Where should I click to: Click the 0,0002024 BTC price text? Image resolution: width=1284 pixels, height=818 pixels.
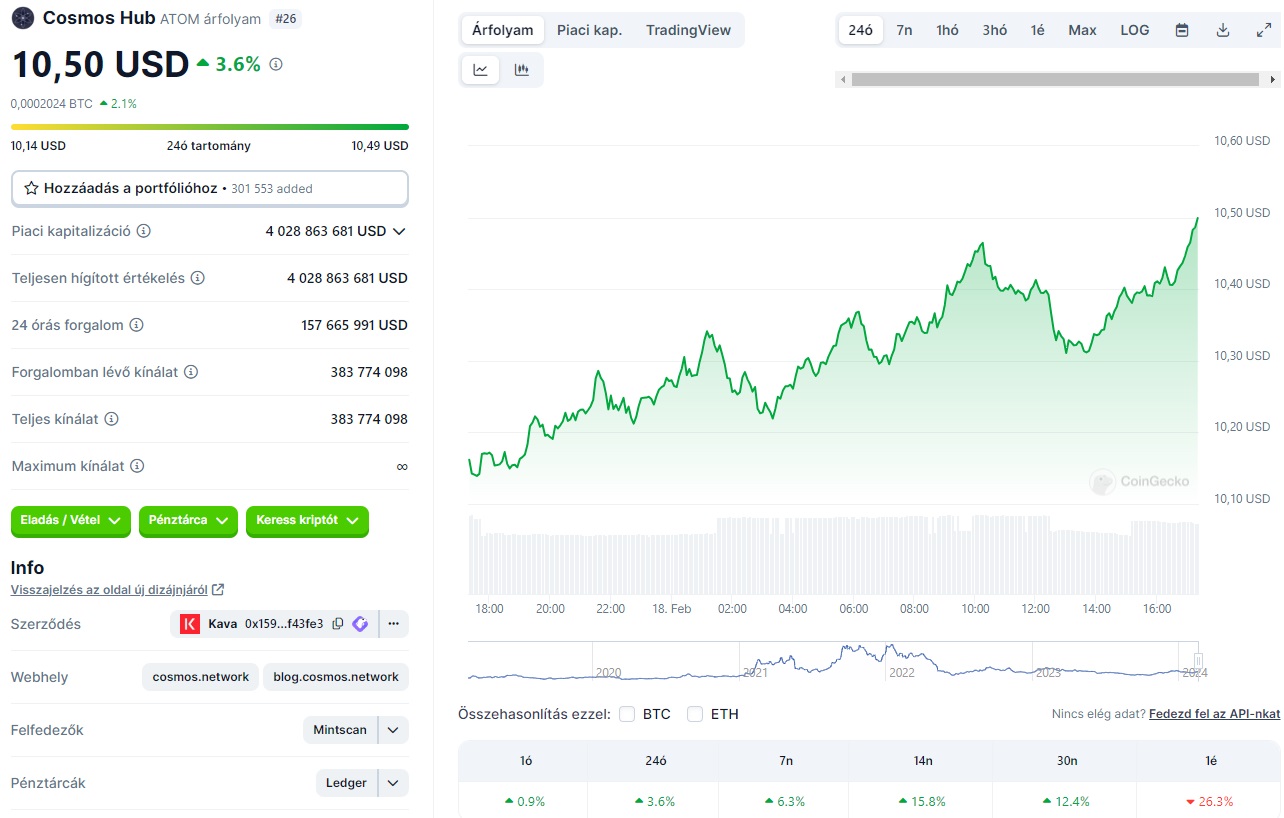(x=52, y=103)
